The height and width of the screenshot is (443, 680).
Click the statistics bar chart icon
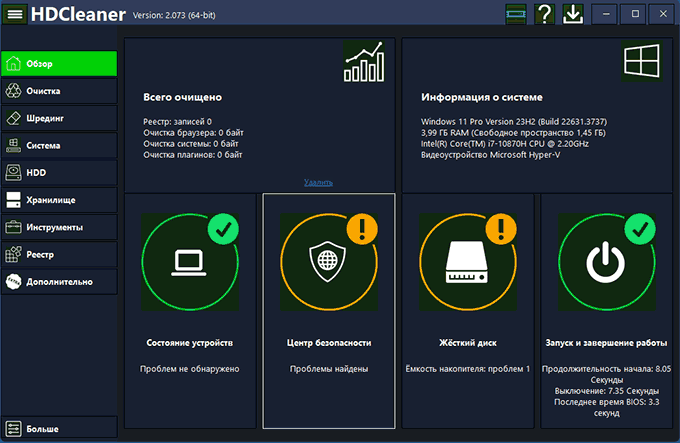(x=364, y=61)
